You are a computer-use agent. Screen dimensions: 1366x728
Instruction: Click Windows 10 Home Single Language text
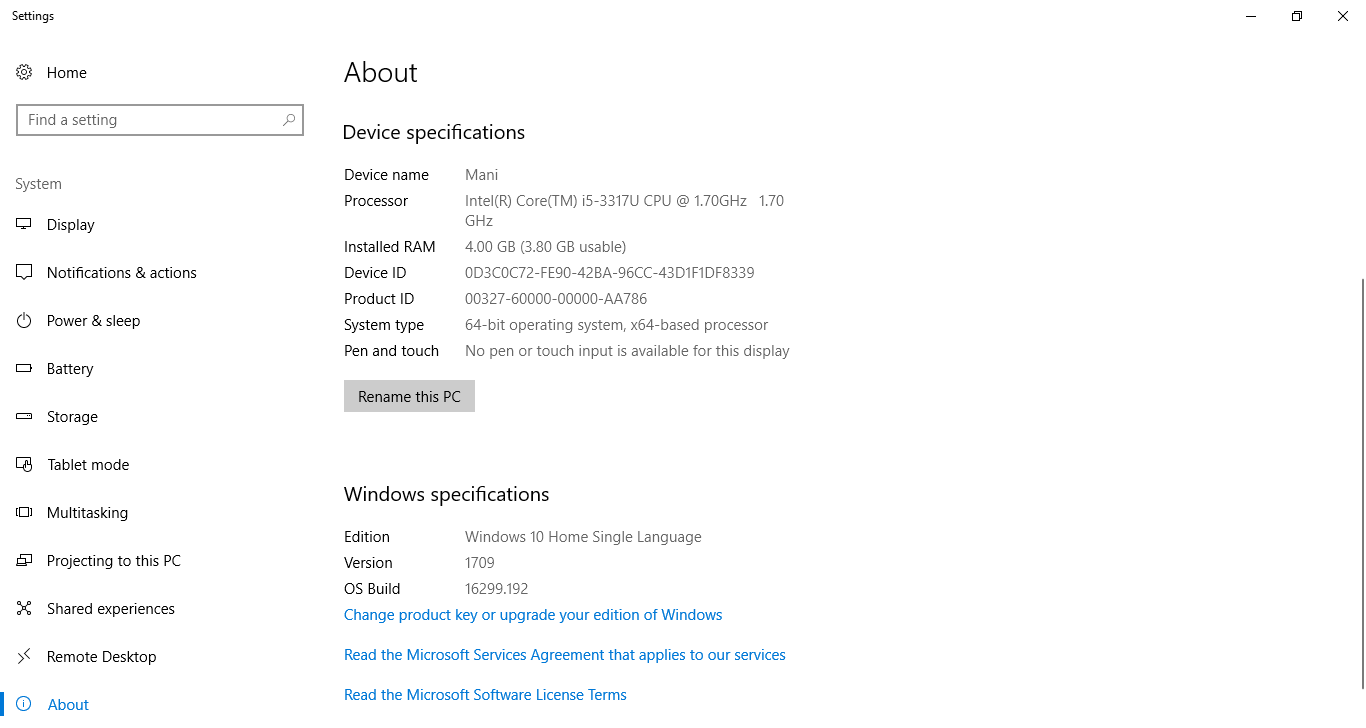pyautogui.click(x=583, y=537)
